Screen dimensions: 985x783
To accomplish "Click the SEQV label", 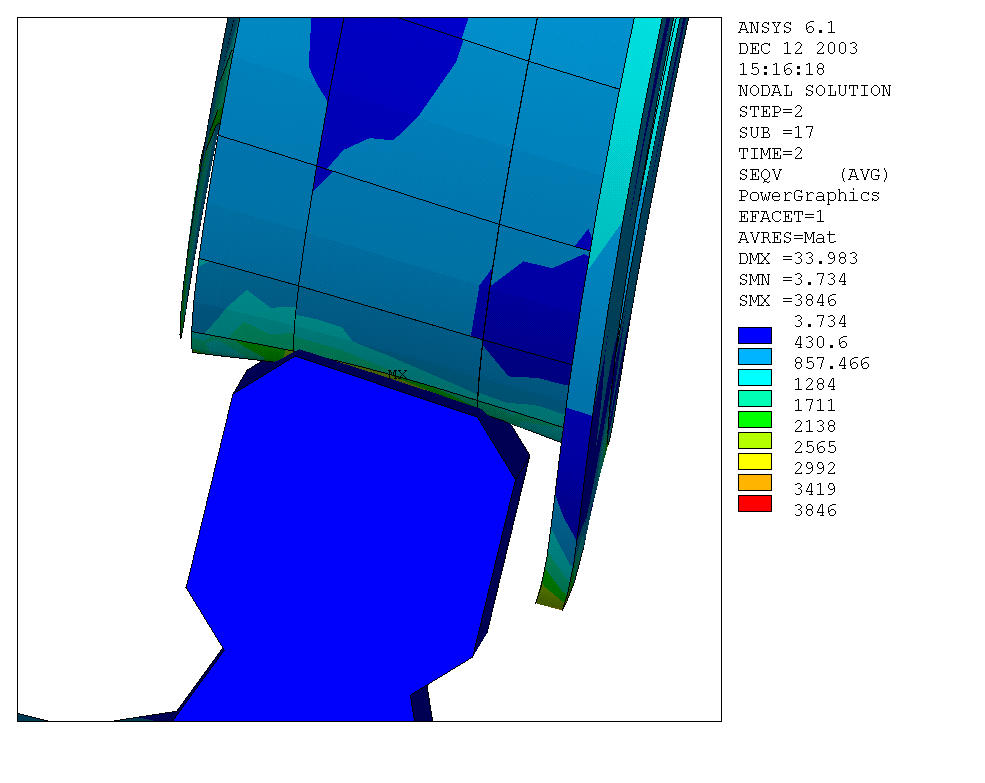I will click(x=759, y=175).
